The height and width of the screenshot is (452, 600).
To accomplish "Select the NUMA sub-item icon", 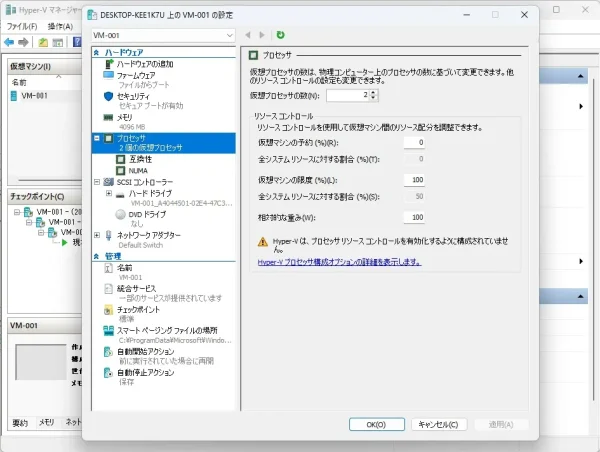I will point(121,170).
